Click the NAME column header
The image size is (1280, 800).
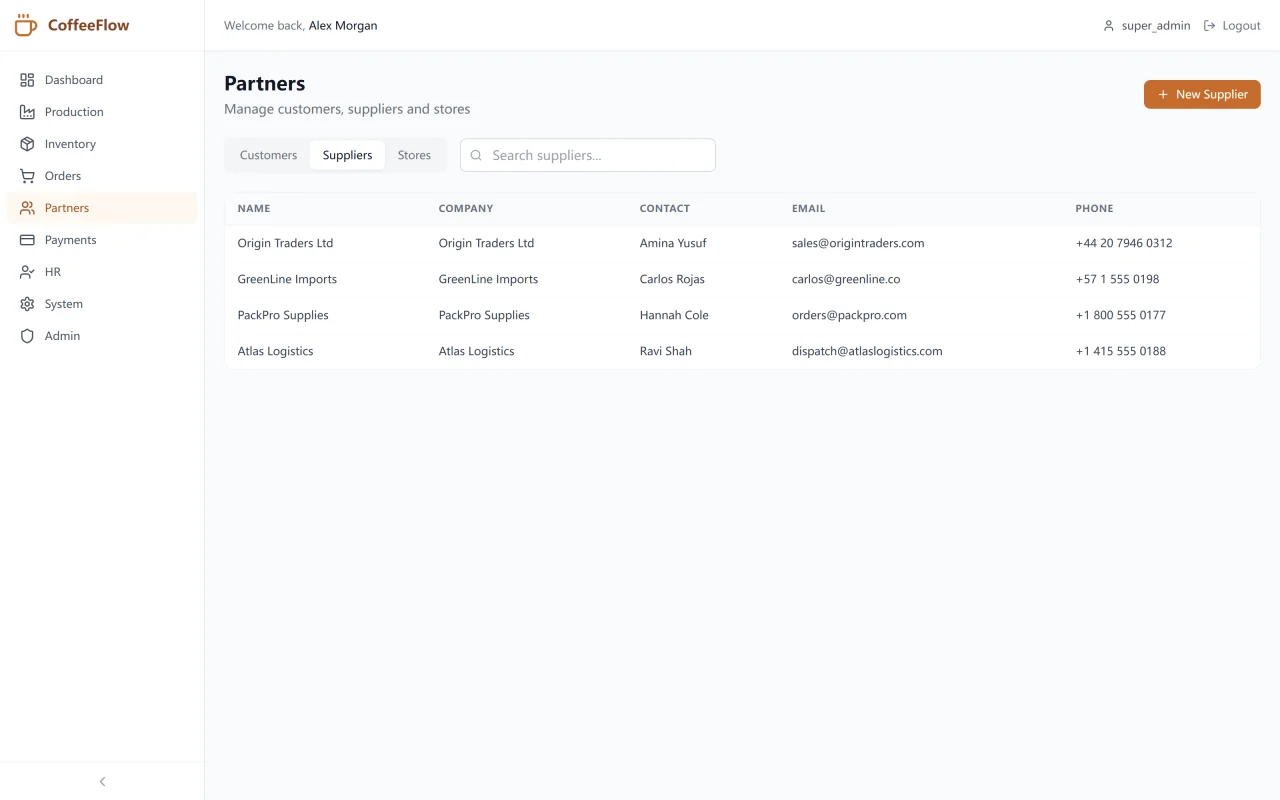pos(254,209)
